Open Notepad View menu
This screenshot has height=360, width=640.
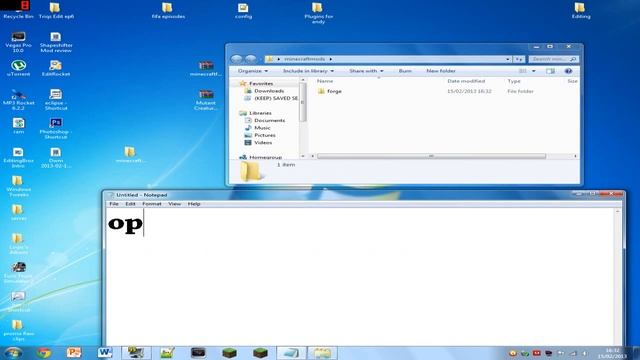[x=174, y=204]
